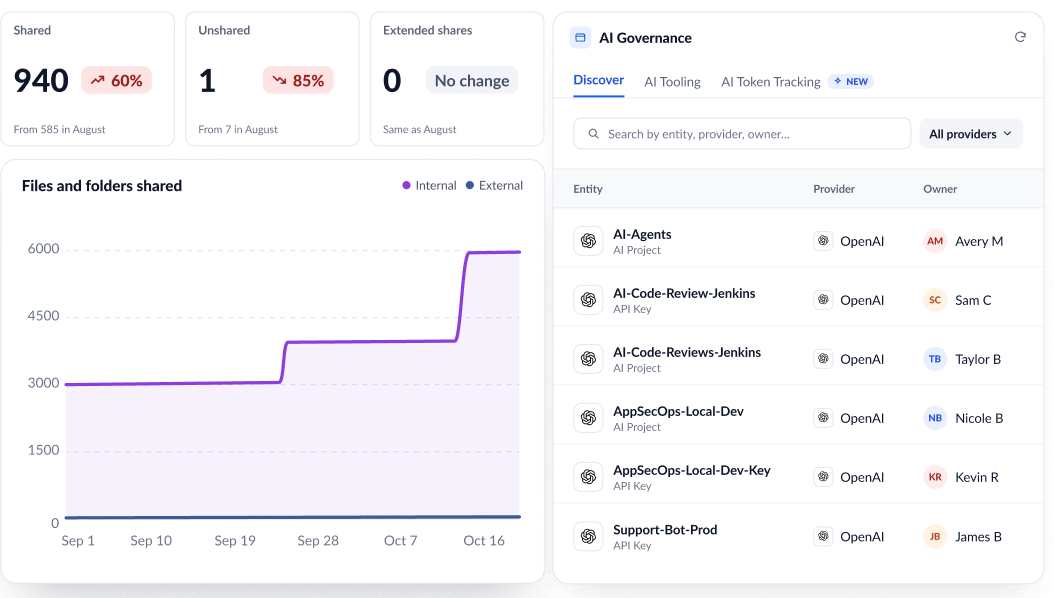Screen dimensions: 1054x598
Task: Click owner name Kevin R
Action: tap(977, 477)
